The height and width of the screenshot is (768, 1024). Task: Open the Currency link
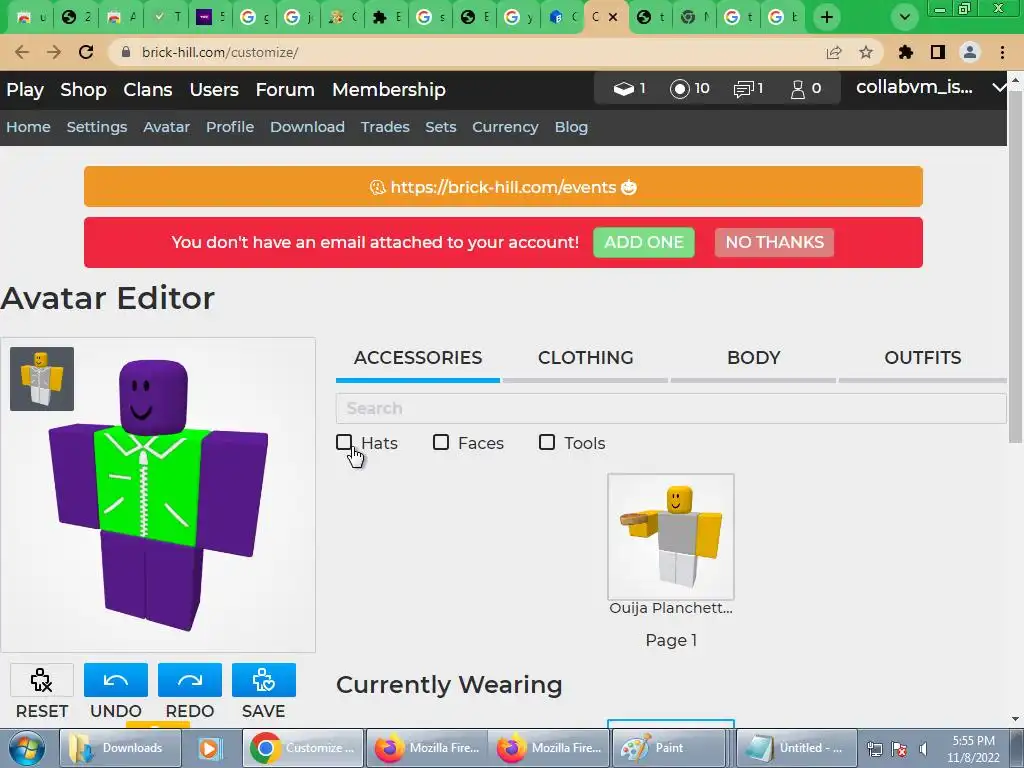point(505,127)
